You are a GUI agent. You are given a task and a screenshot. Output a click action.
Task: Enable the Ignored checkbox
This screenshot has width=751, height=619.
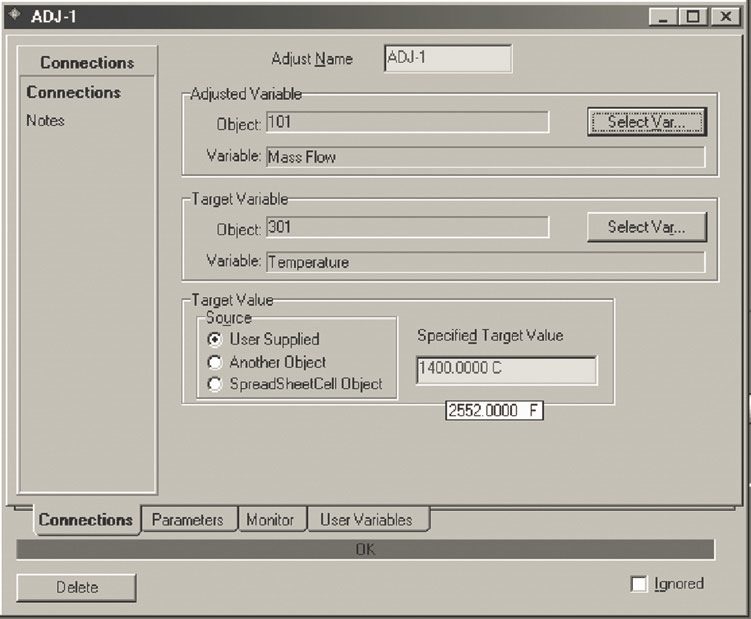point(639,584)
